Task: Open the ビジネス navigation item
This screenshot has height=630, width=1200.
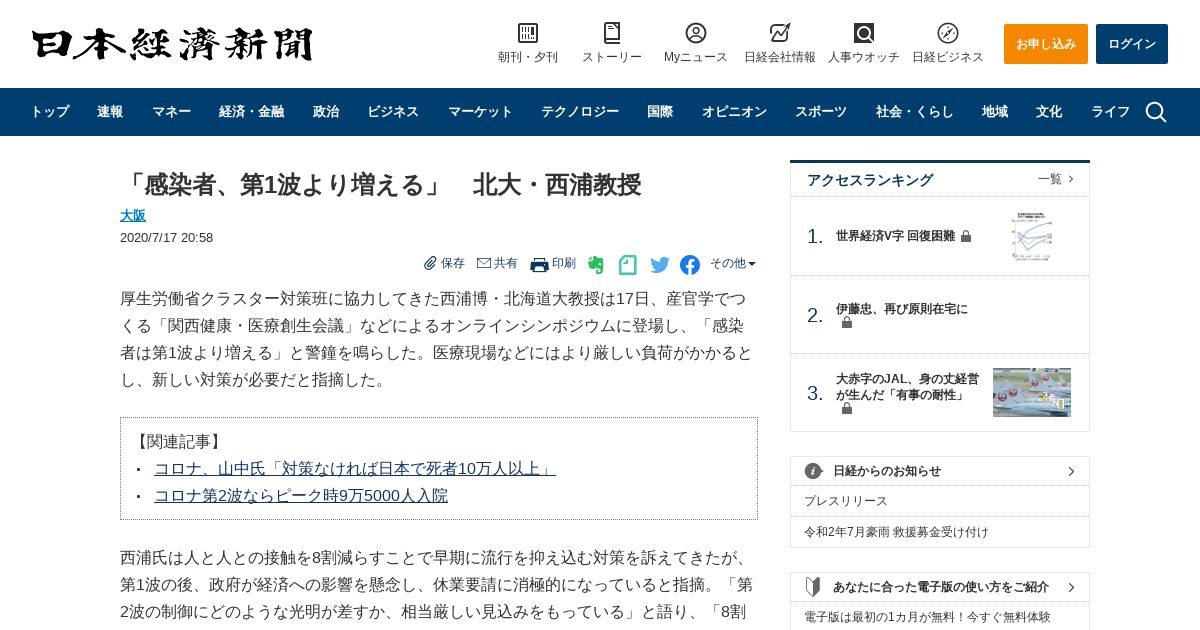Action: [x=393, y=112]
